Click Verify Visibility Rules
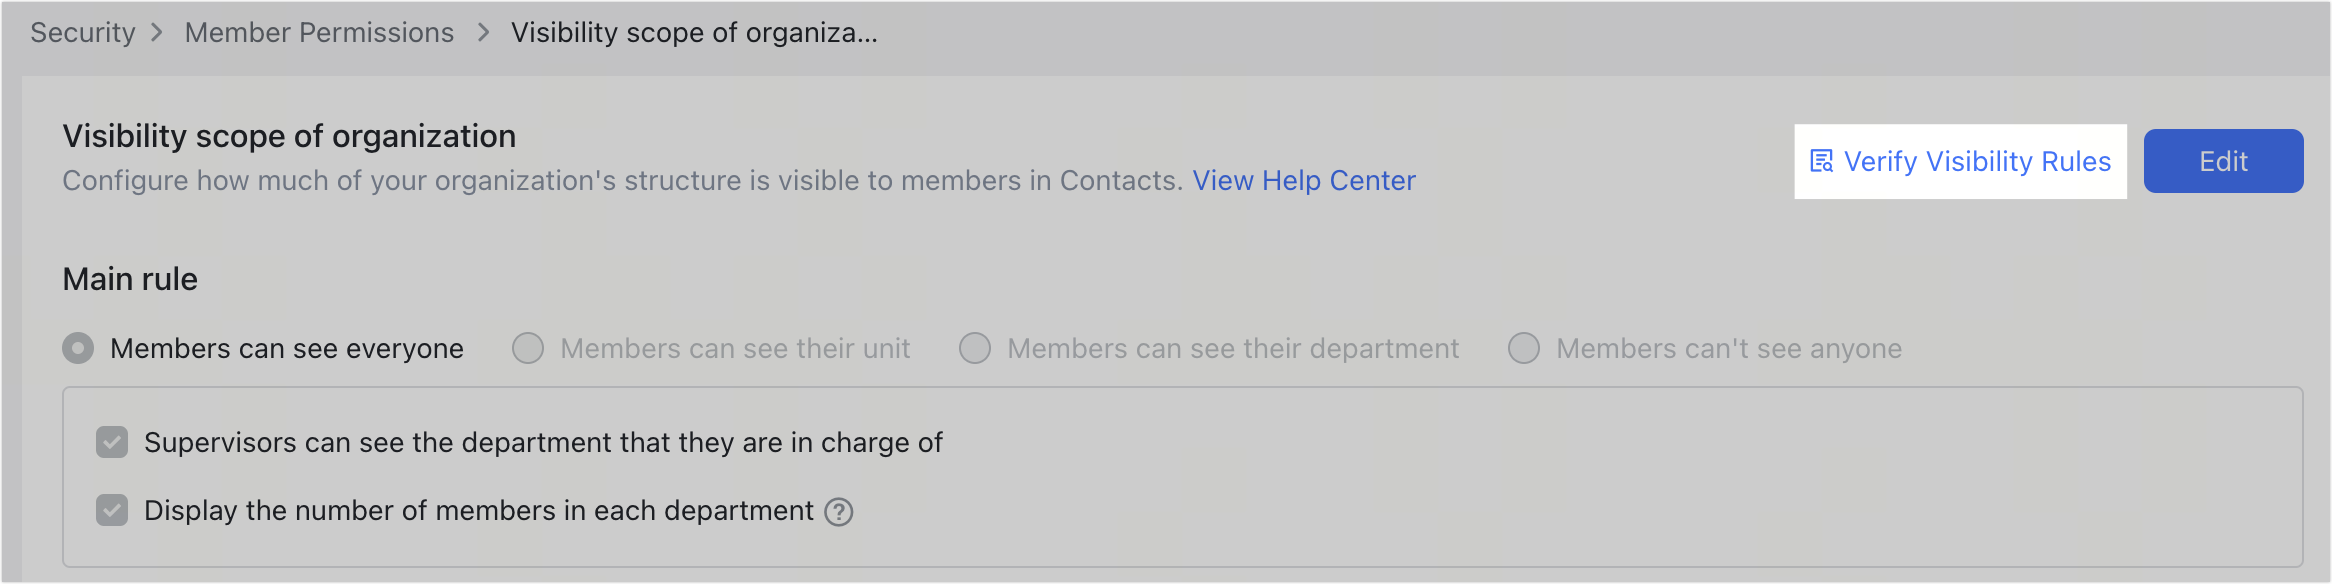Image resolution: width=2332 pixels, height=584 pixels. tap(1977, 161)
